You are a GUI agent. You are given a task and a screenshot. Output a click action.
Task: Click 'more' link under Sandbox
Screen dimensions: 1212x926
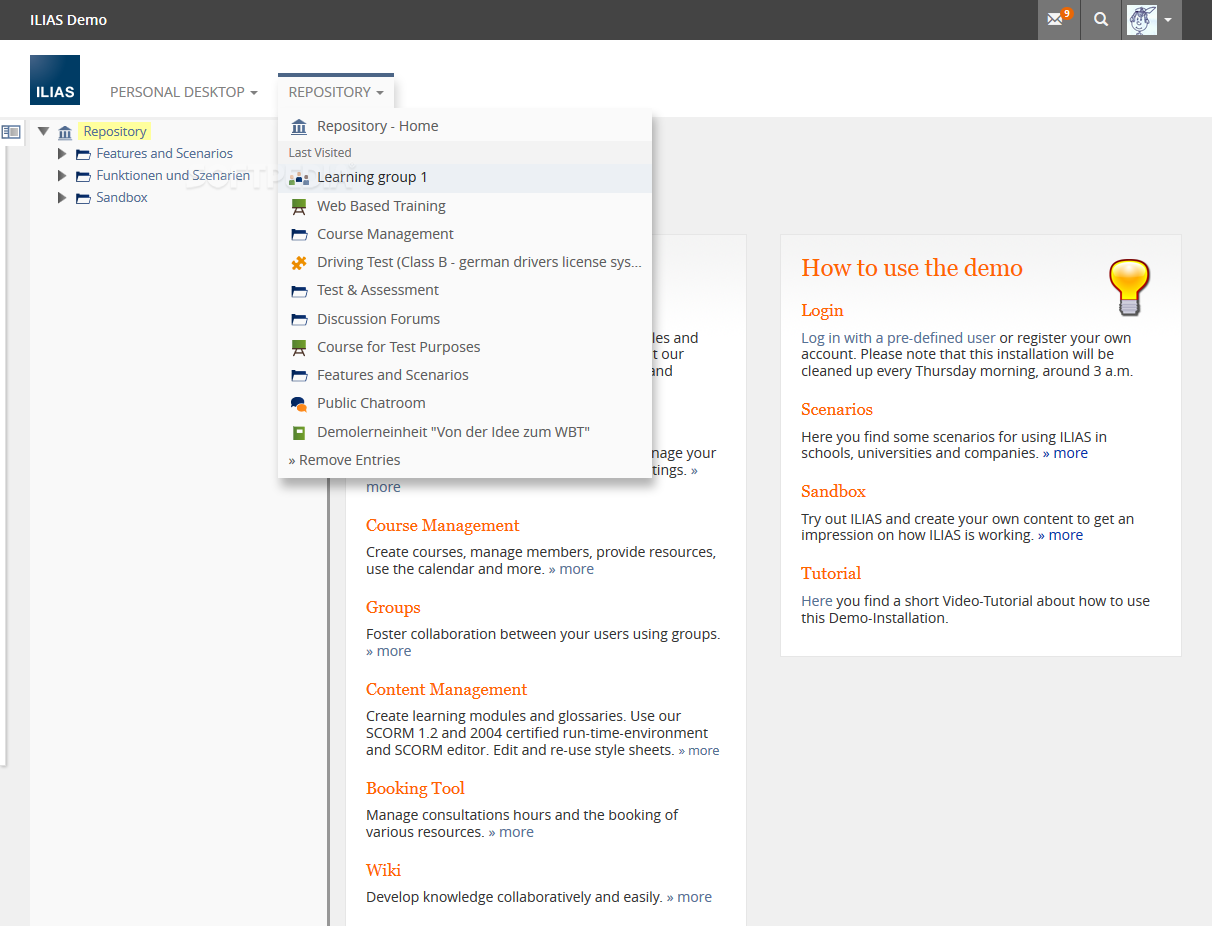(1060, 535)
